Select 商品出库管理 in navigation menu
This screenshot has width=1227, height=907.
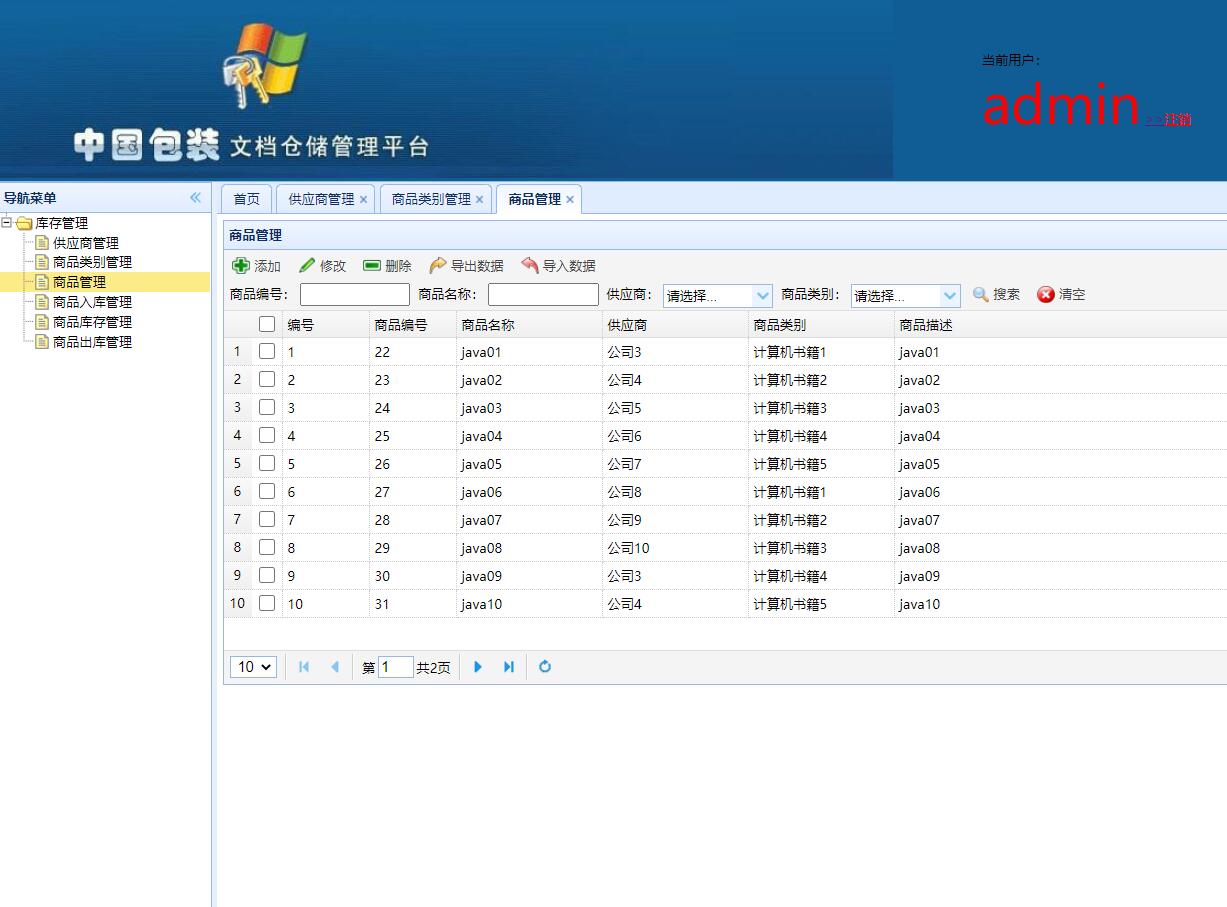(89, 341)
